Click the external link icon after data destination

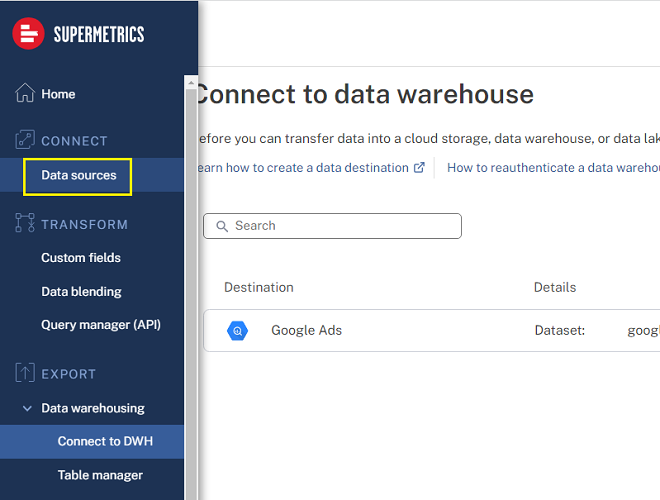tap(419, 168)
